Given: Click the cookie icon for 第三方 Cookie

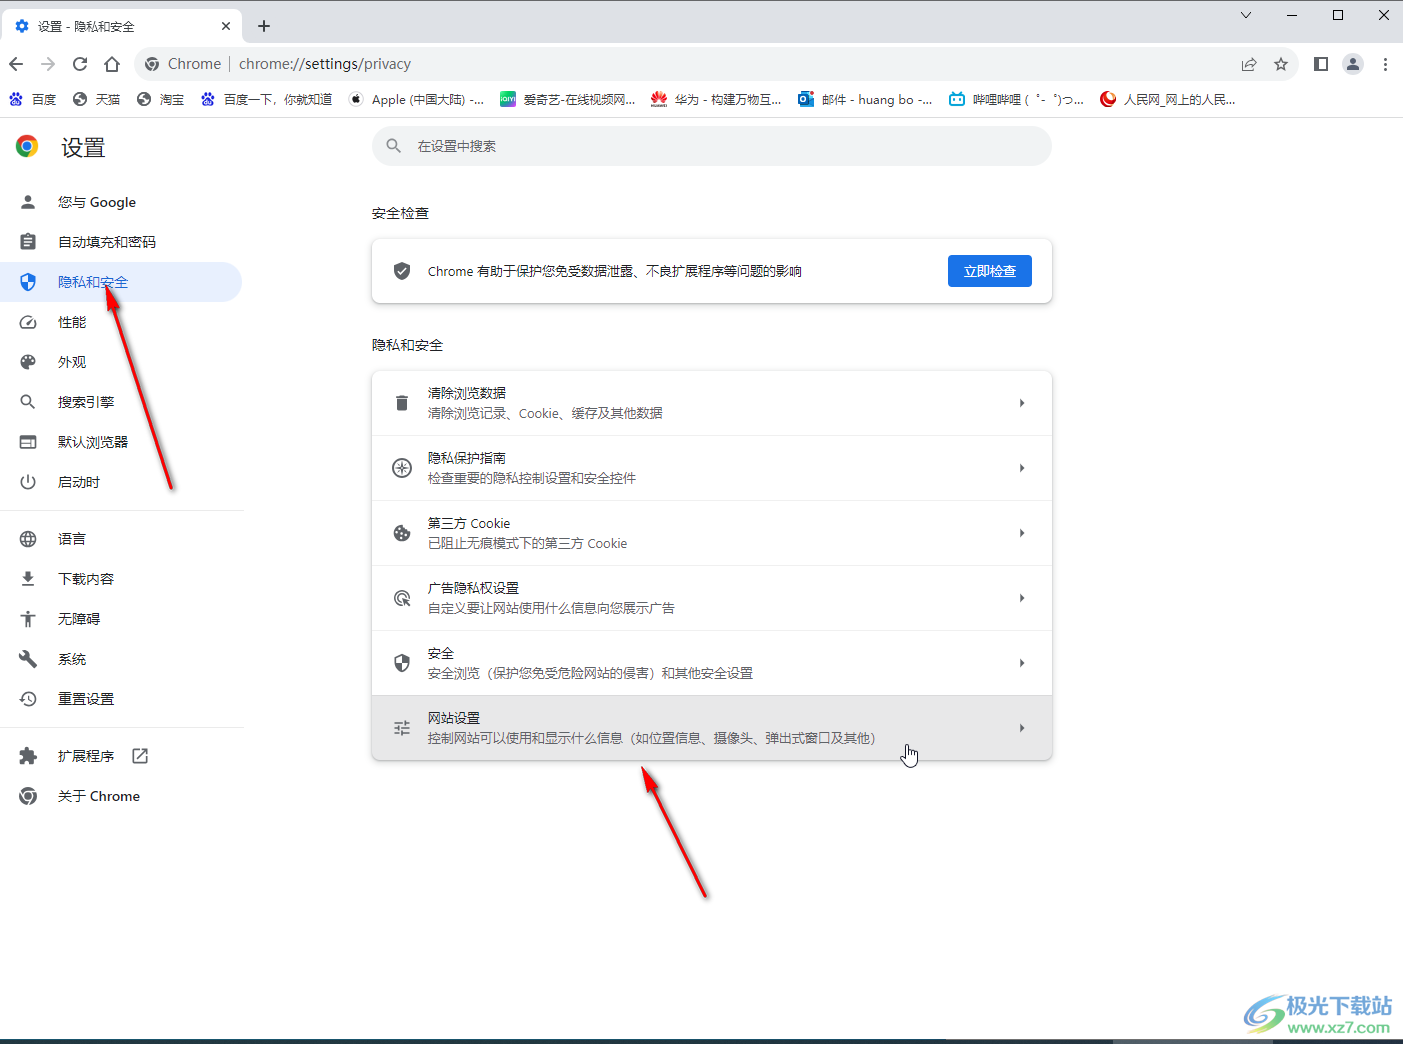Looking at the screenshot, I should click(x=402, y=533).
